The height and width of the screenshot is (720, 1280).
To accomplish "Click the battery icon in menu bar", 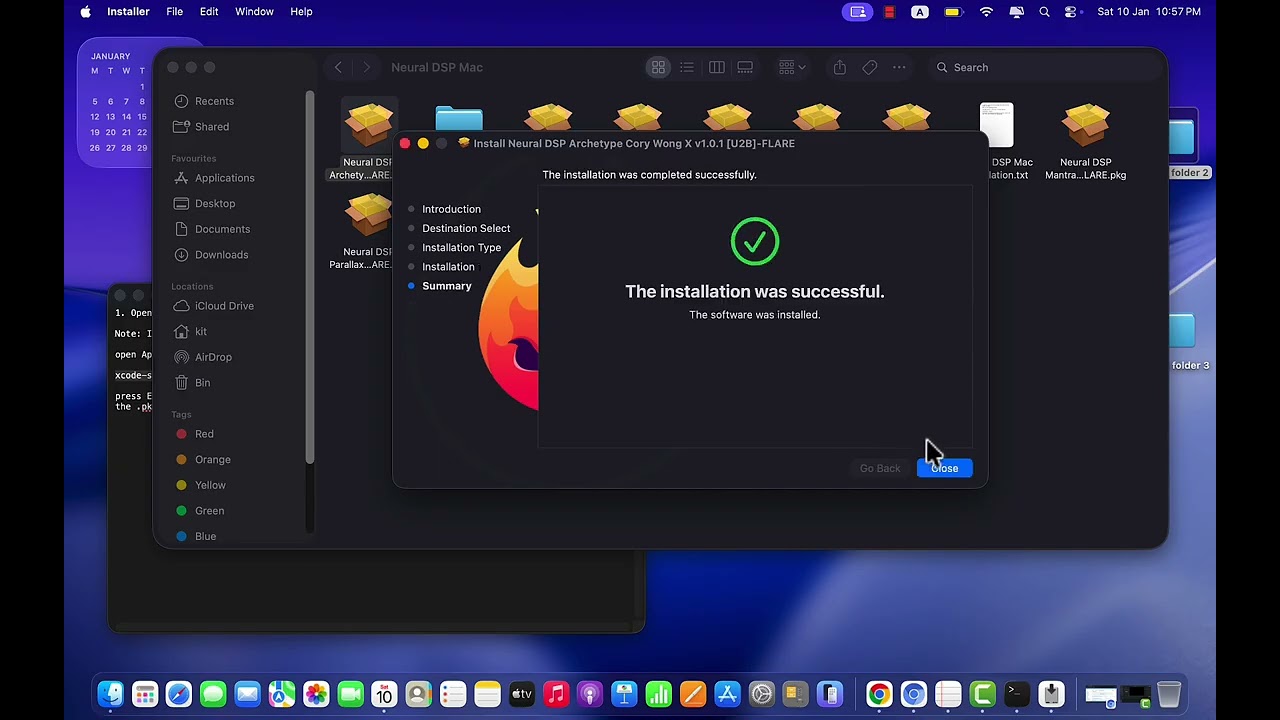I will [x=953, y=12].
